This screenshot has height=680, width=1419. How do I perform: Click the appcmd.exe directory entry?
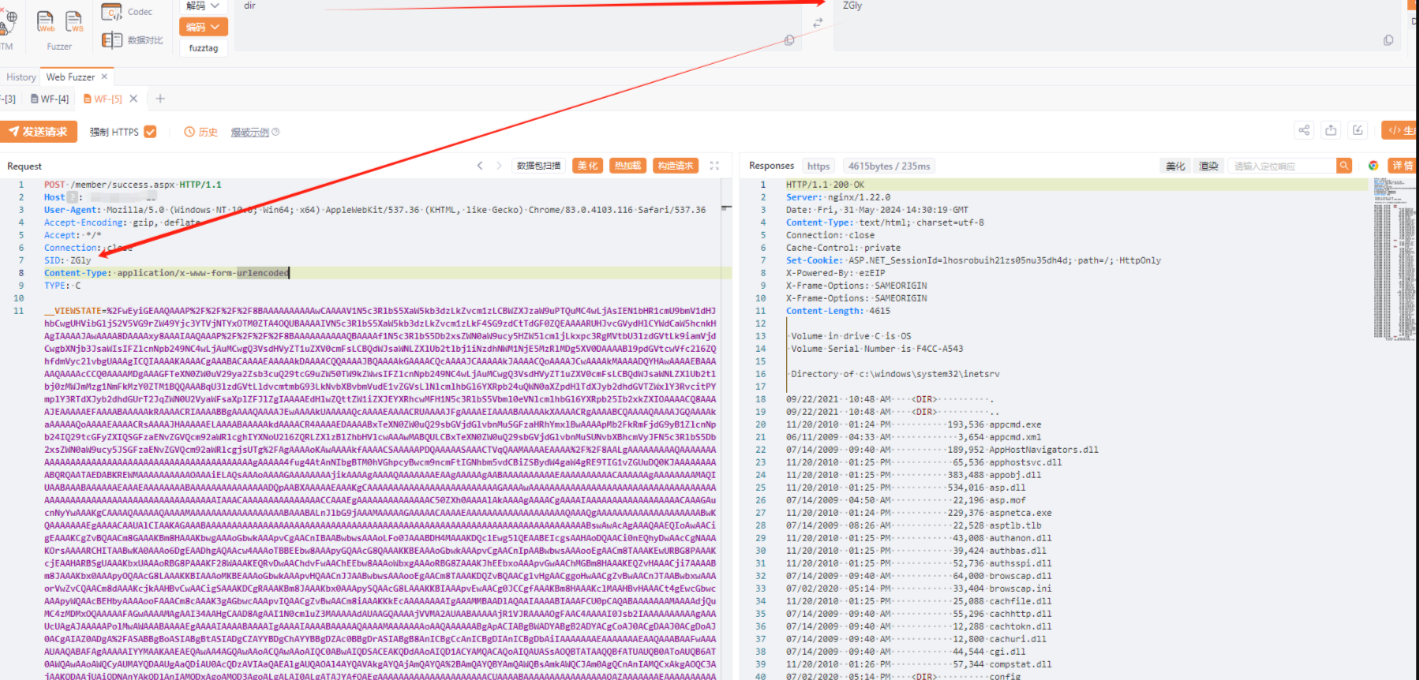coord(913,424)
